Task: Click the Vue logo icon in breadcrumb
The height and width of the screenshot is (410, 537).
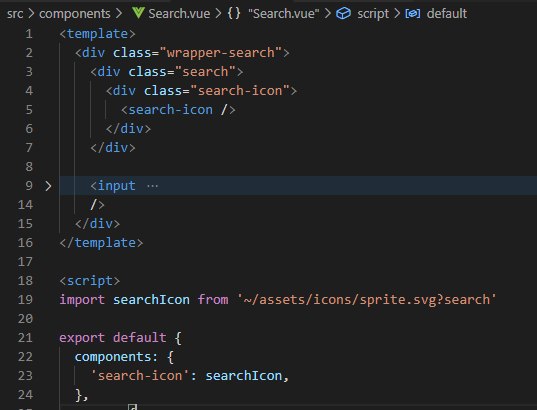Action: pos(138,13)
